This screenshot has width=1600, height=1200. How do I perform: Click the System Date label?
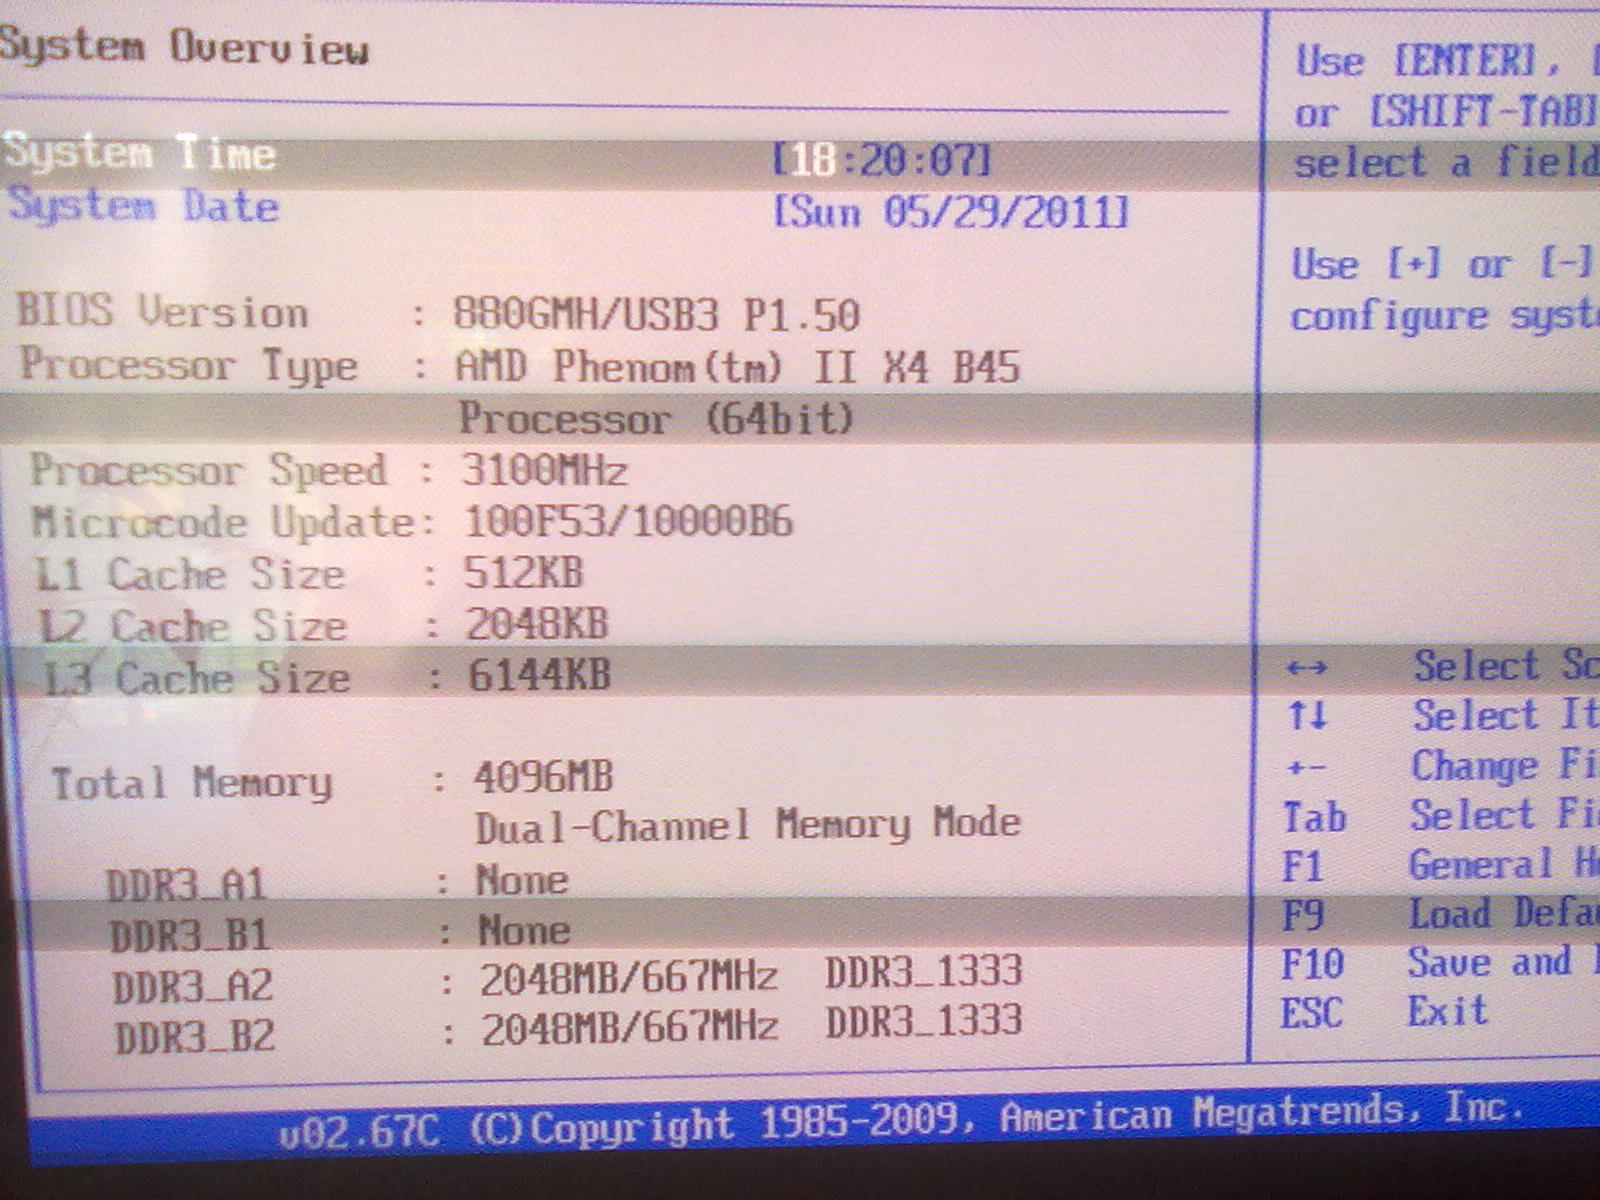[x=144, y=206]
